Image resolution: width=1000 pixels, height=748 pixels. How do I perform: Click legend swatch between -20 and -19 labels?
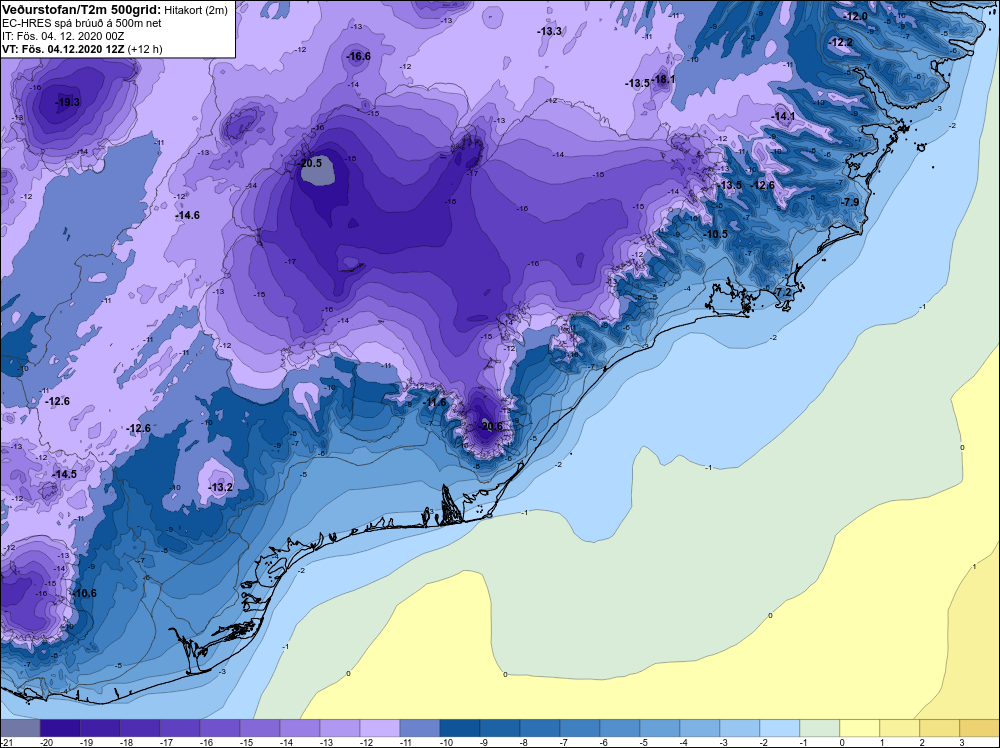coord(60,728)
